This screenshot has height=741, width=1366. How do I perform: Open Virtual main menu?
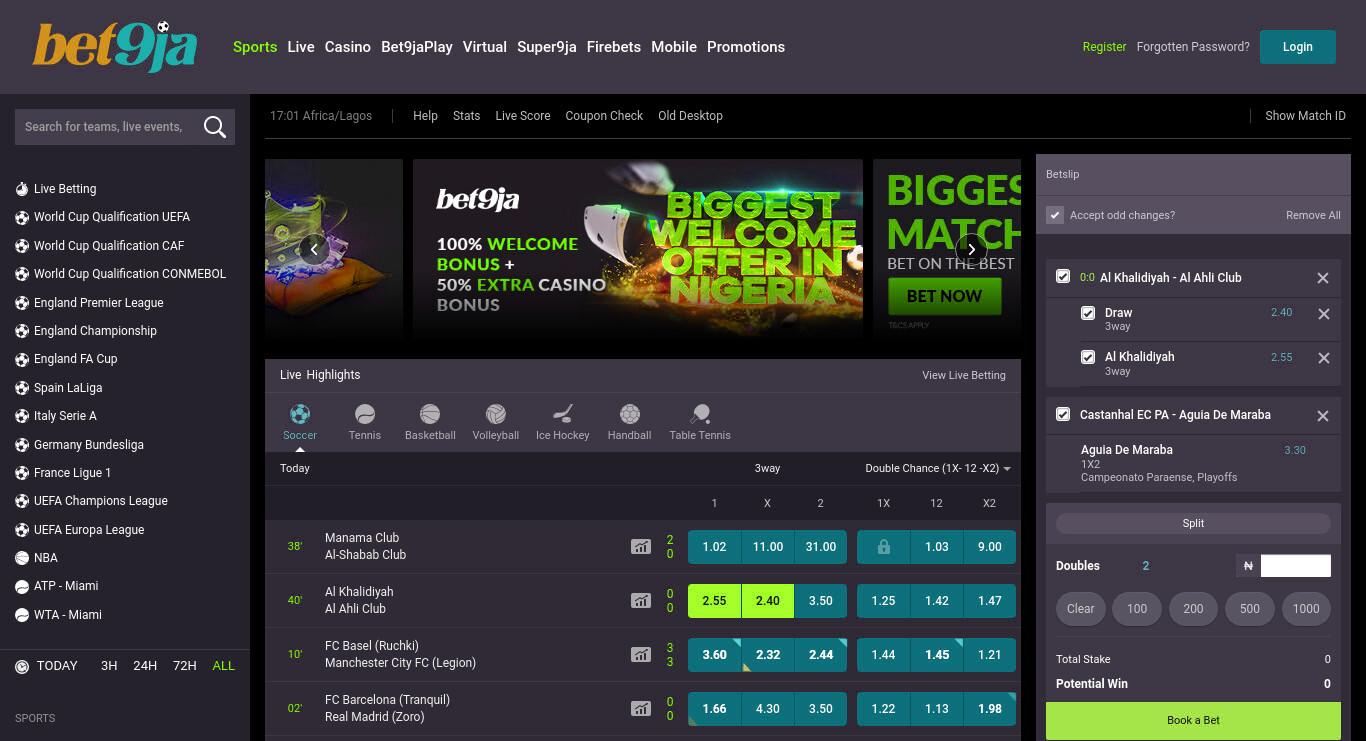pos(485,47)
